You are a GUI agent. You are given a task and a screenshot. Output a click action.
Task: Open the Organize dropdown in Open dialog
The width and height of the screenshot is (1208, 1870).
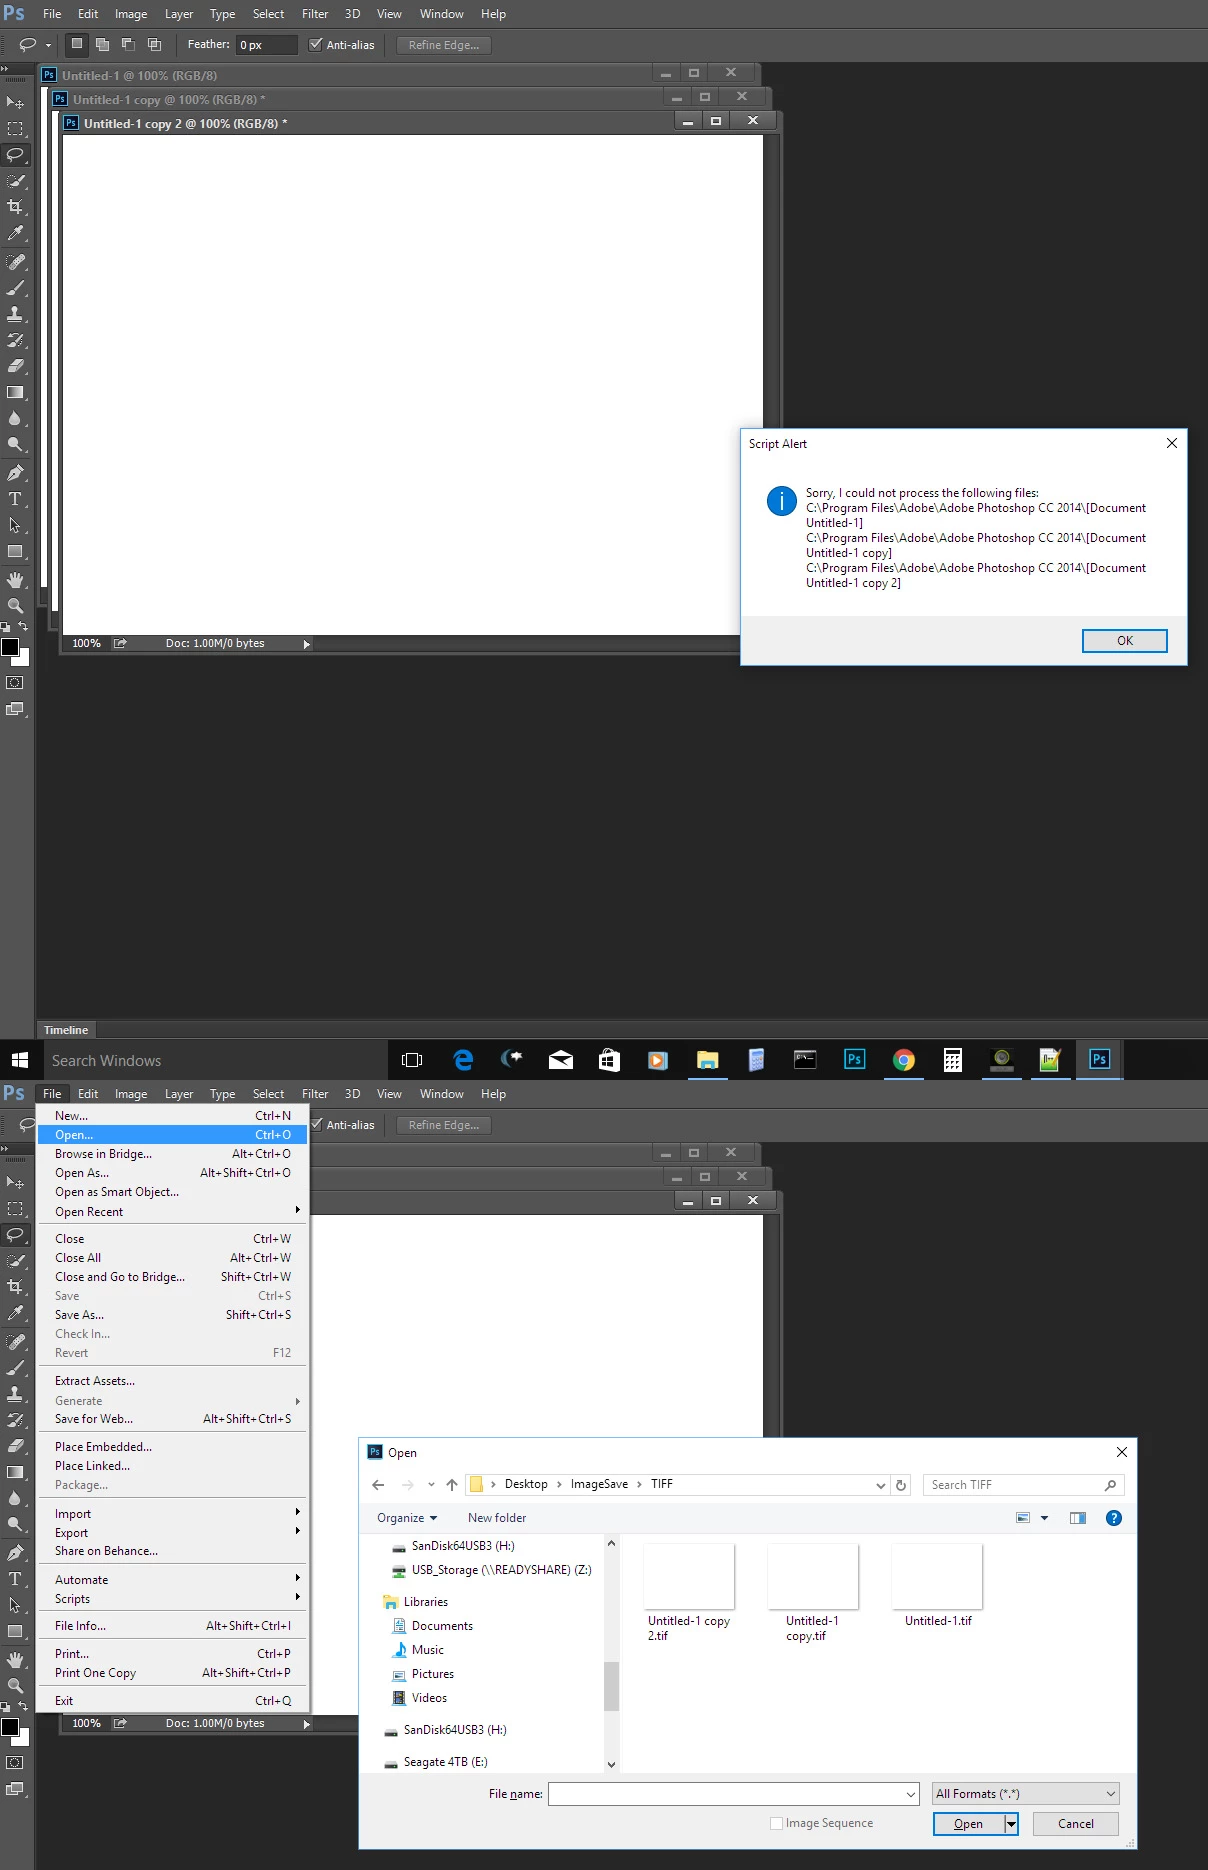(406, 1518)
